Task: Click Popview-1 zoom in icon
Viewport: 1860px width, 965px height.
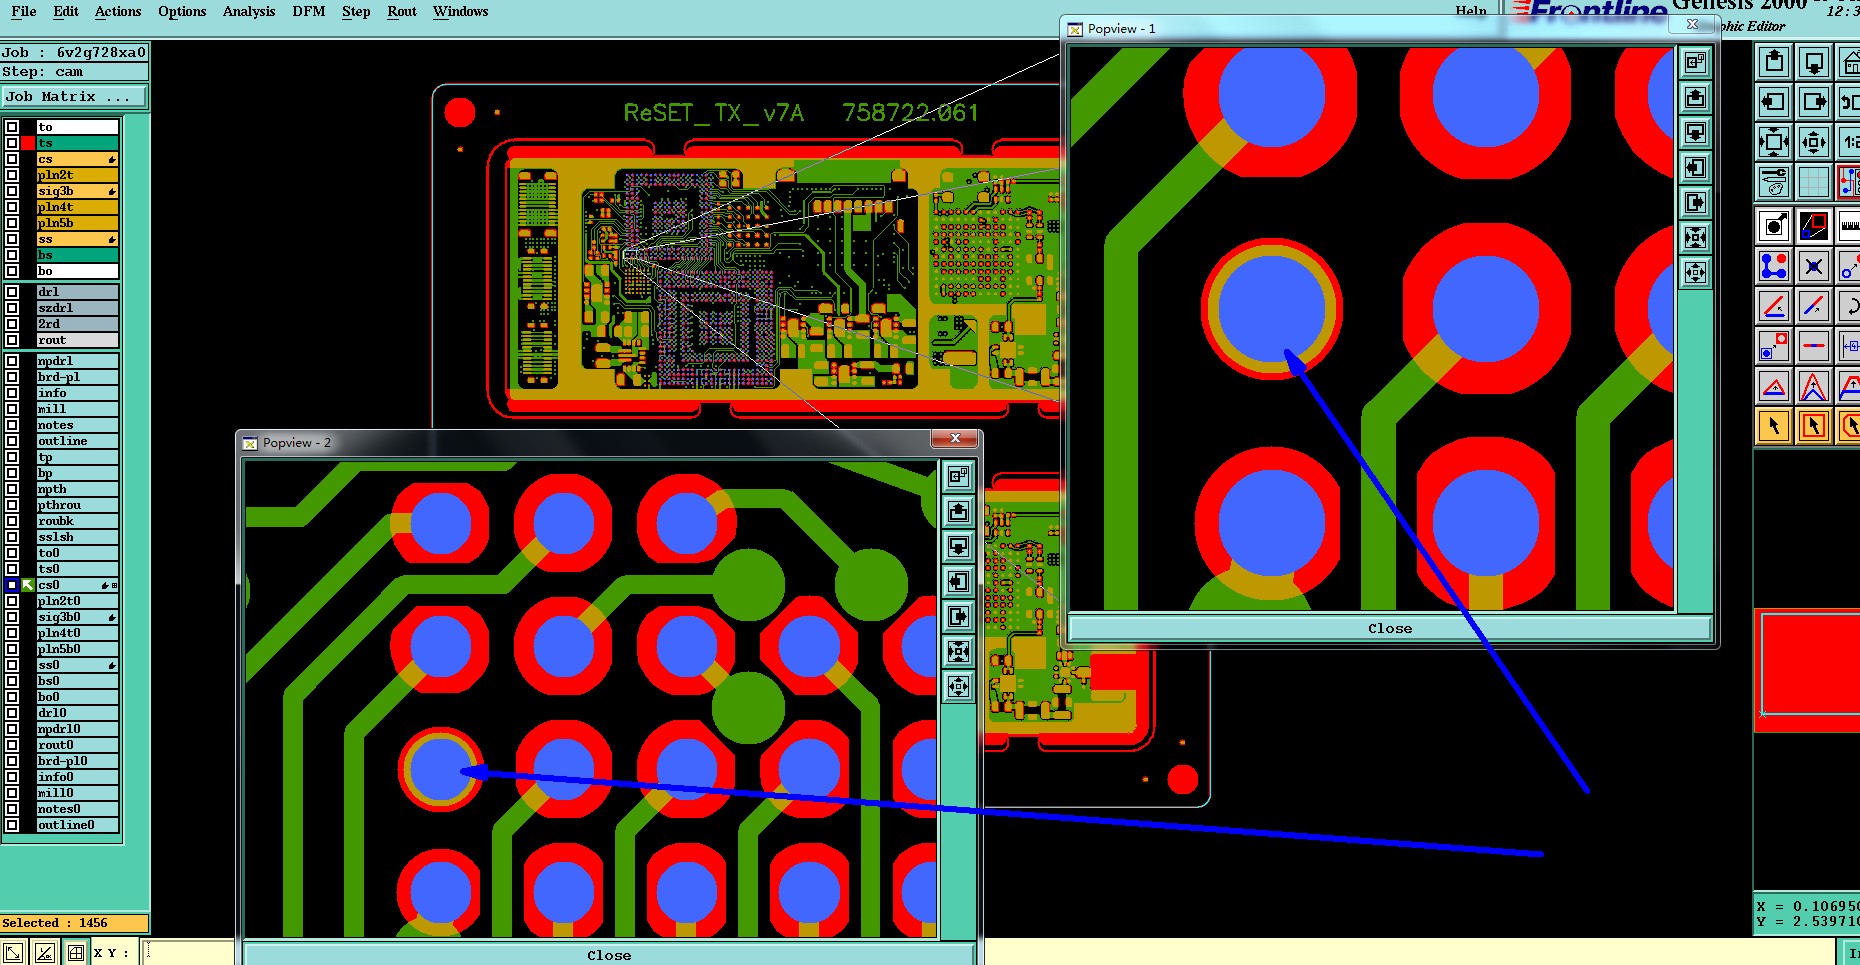Action: [1695, 238]
